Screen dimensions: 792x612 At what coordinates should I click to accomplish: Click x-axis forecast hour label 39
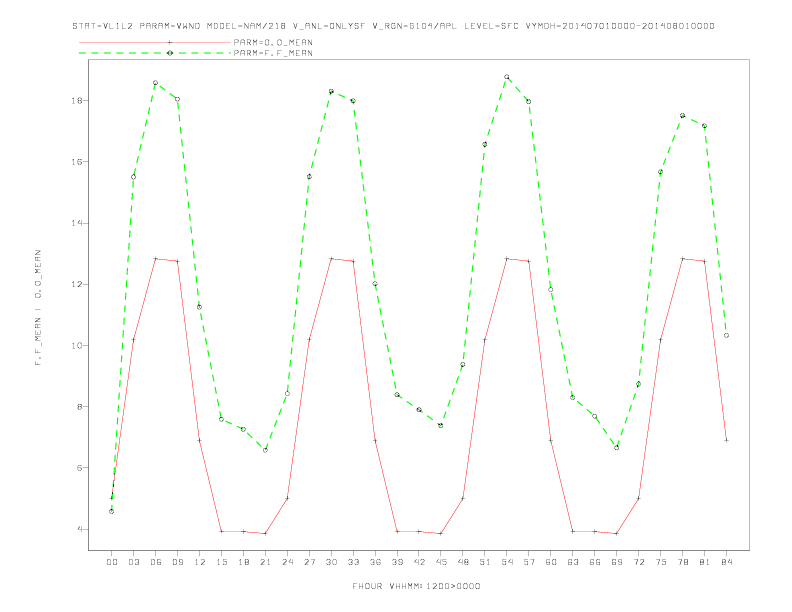pyautogui.click(x=397, y=562)
